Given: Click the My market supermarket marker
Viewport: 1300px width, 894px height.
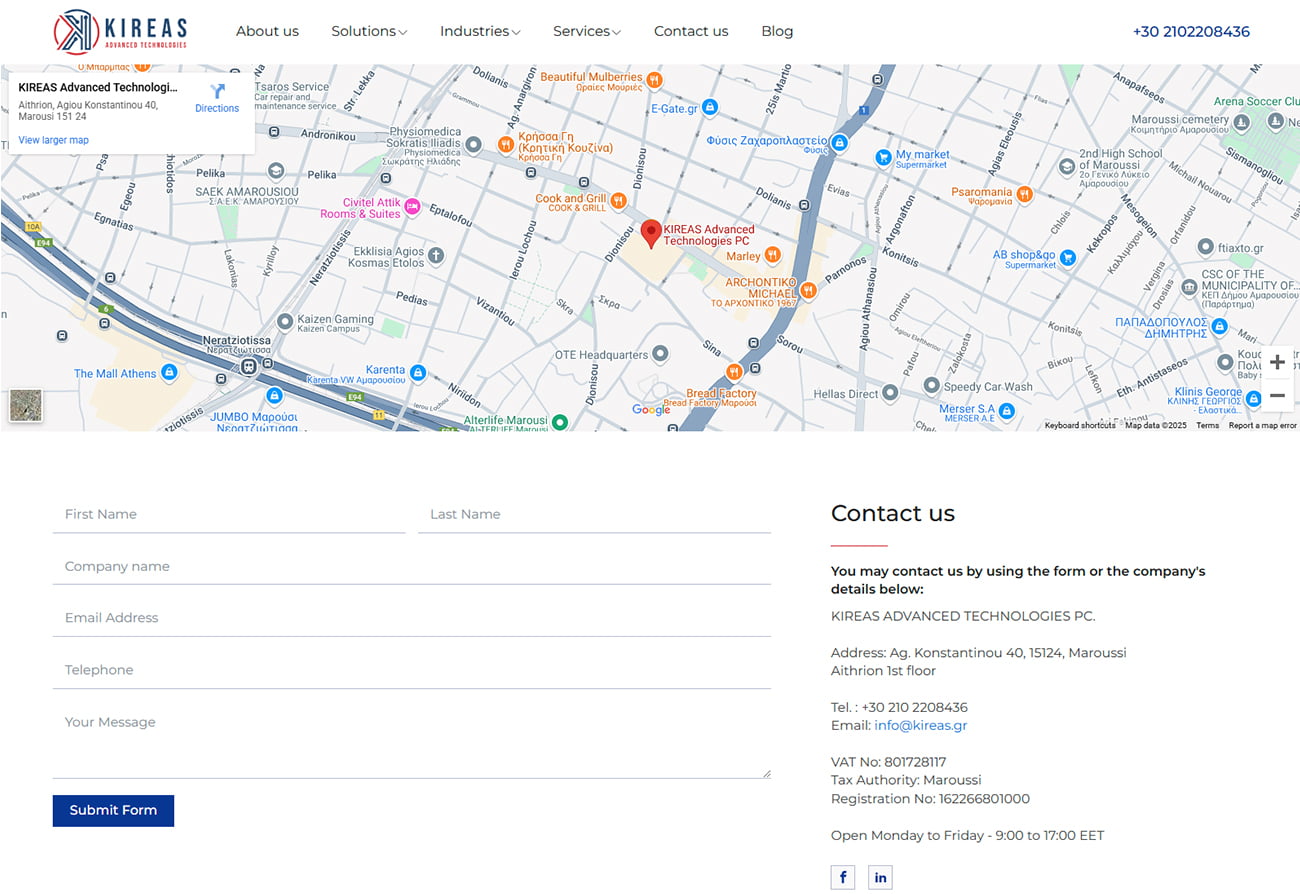Looking at the screenshot, I should [x=883, y=157].
